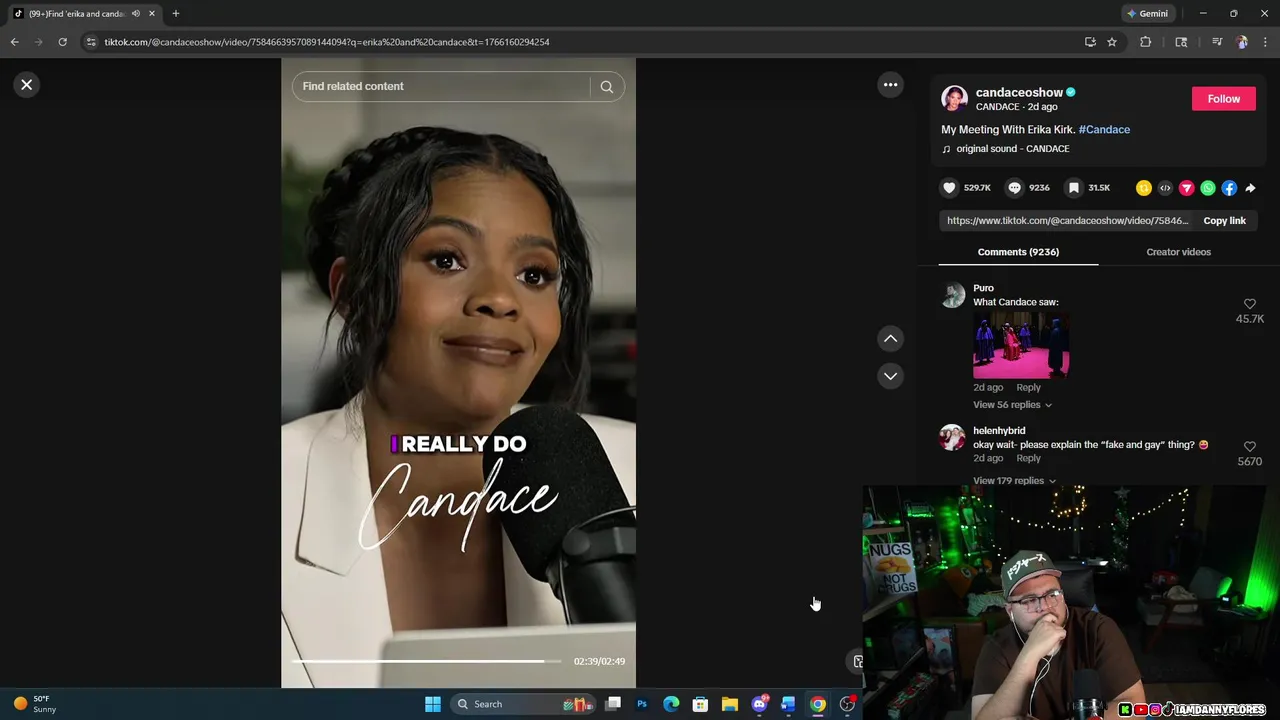Go to previous video with up arrow
Viewport: 1280px width, 720px height.
tap(890, 339)
